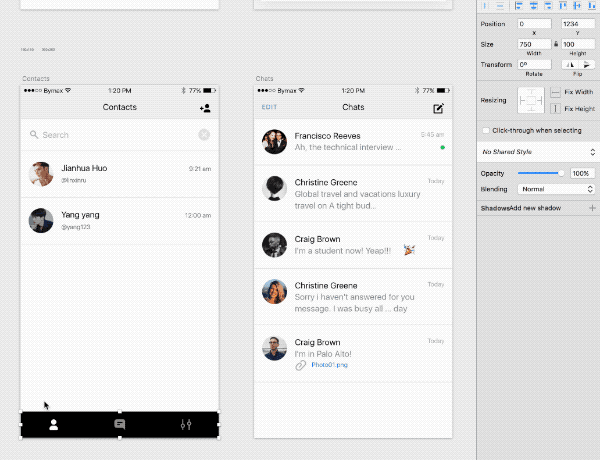Open the Blending mode Normal dropdown

pos(557,188)
